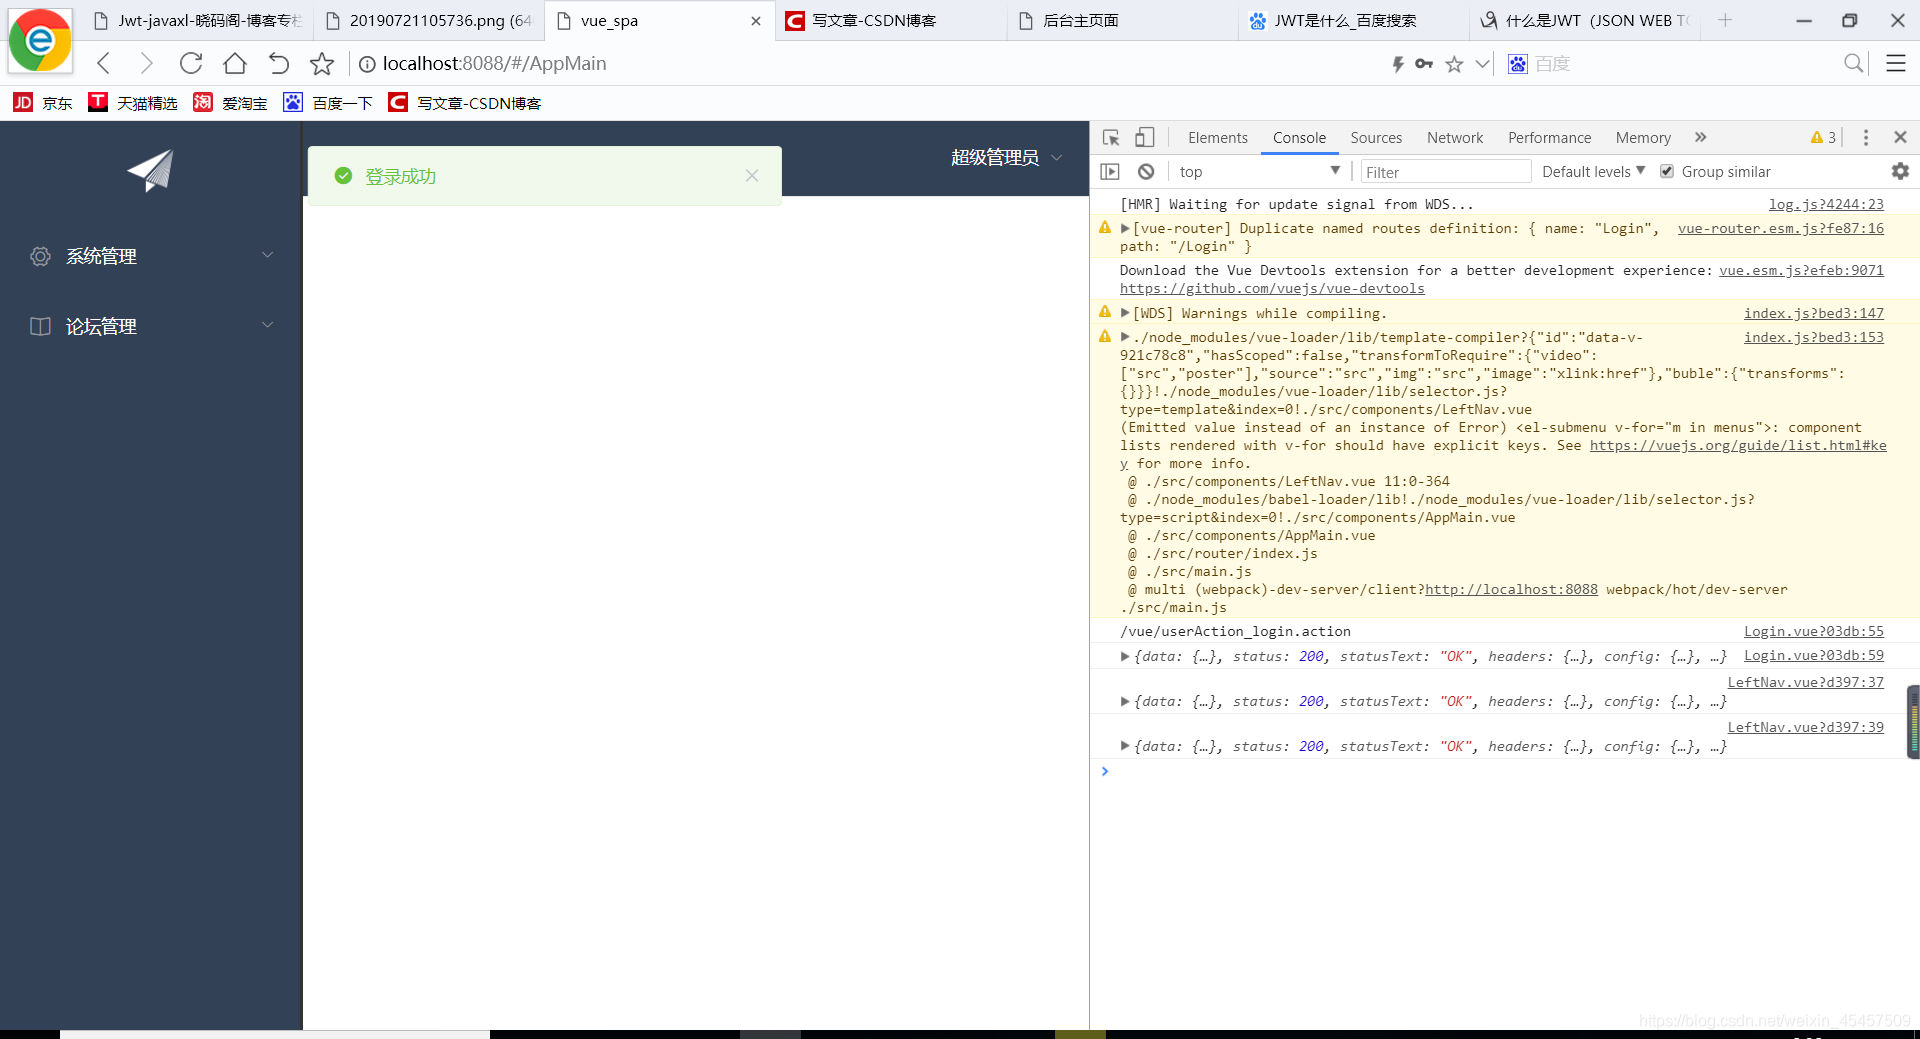
Task: Open index.js?bed3:147 source link
Action: click(x=1813, y=314)
